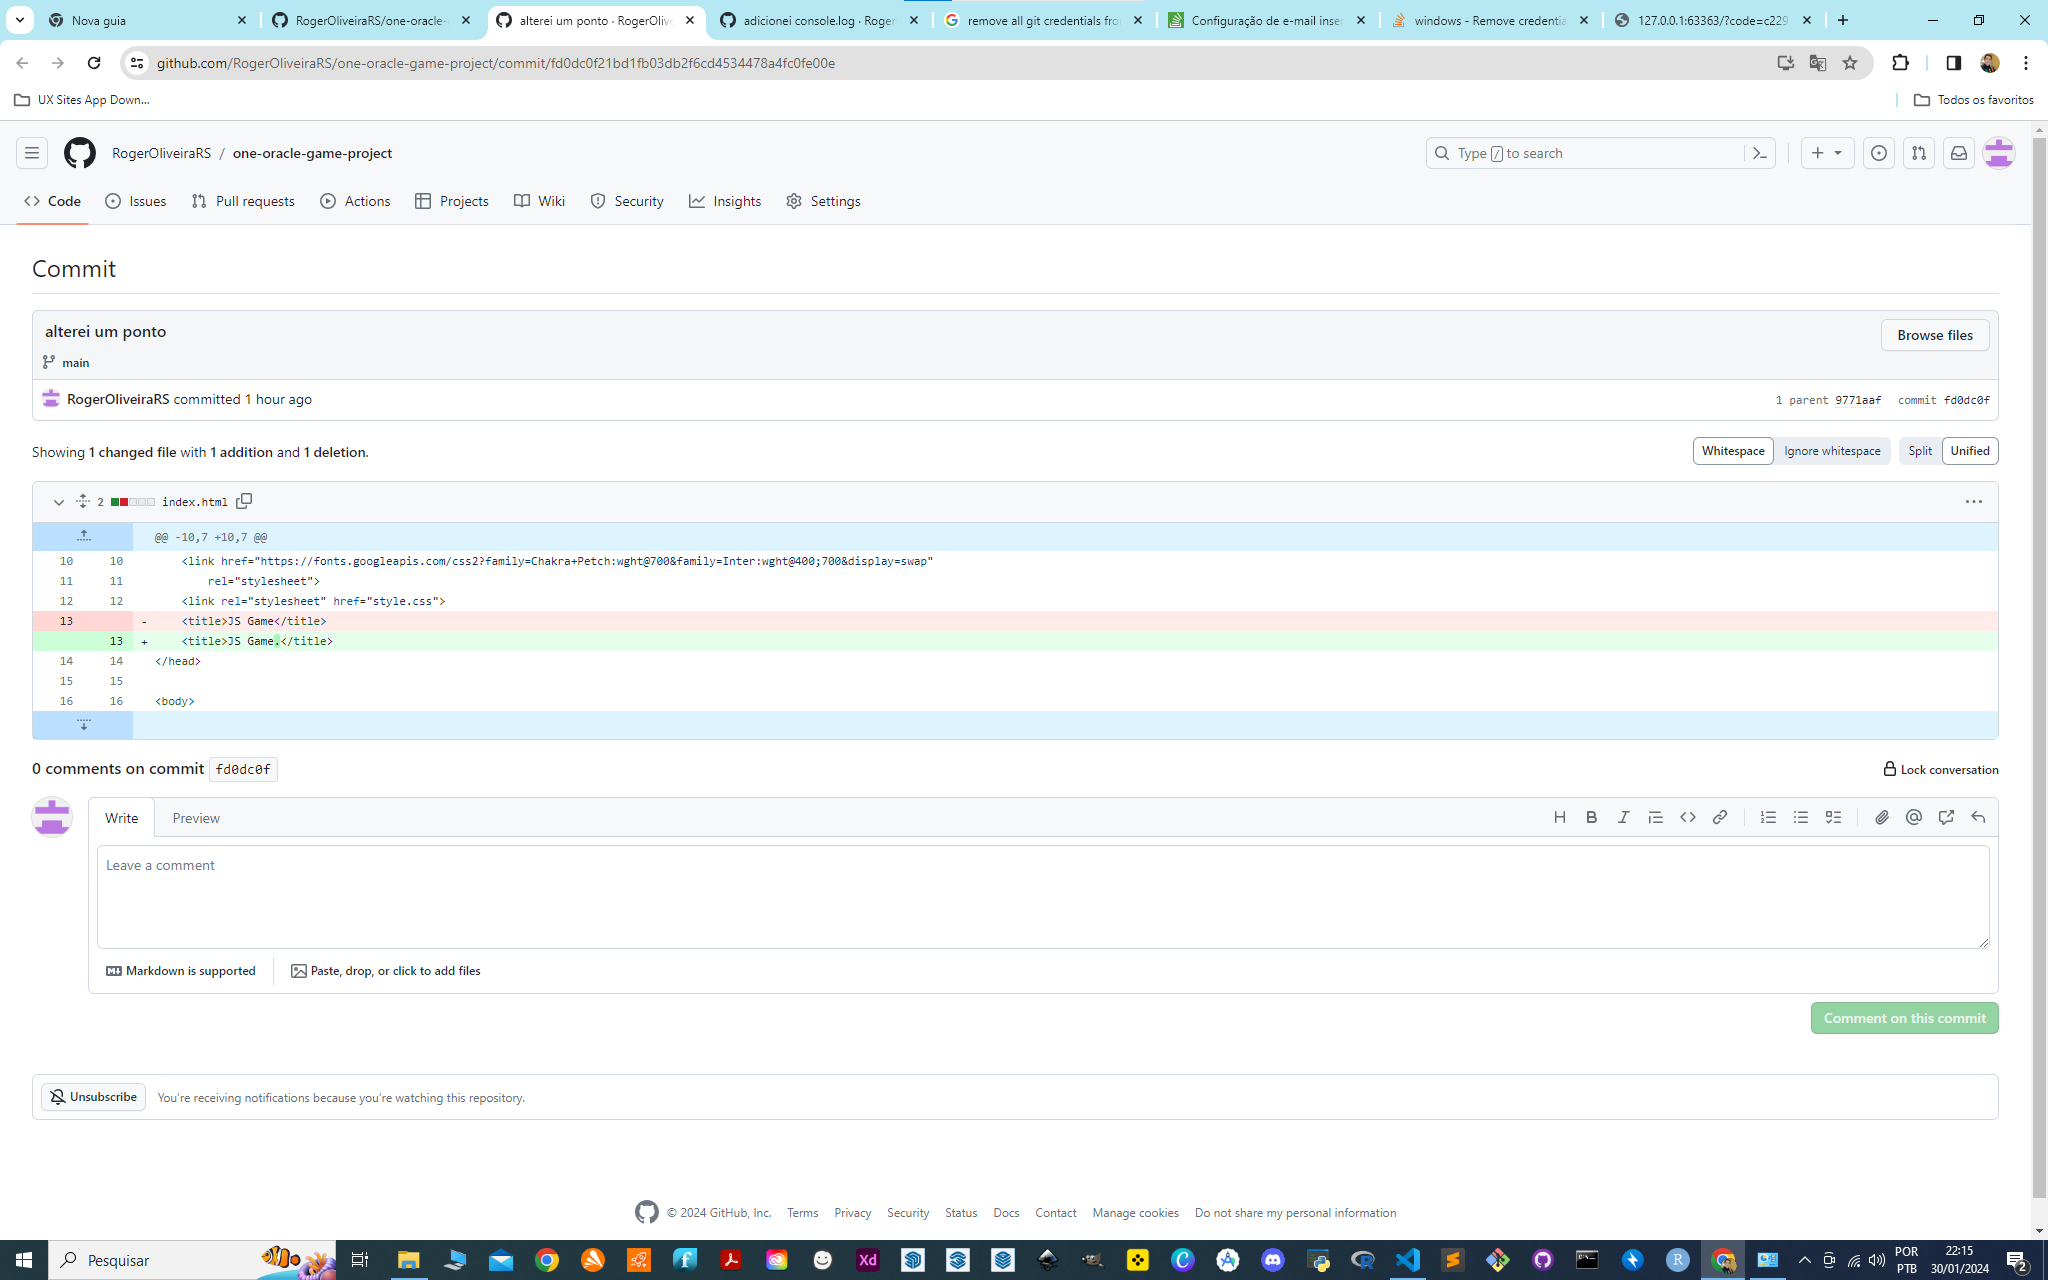
Task: Switch to the comment Preview tab
Action: tap(196, 818)
